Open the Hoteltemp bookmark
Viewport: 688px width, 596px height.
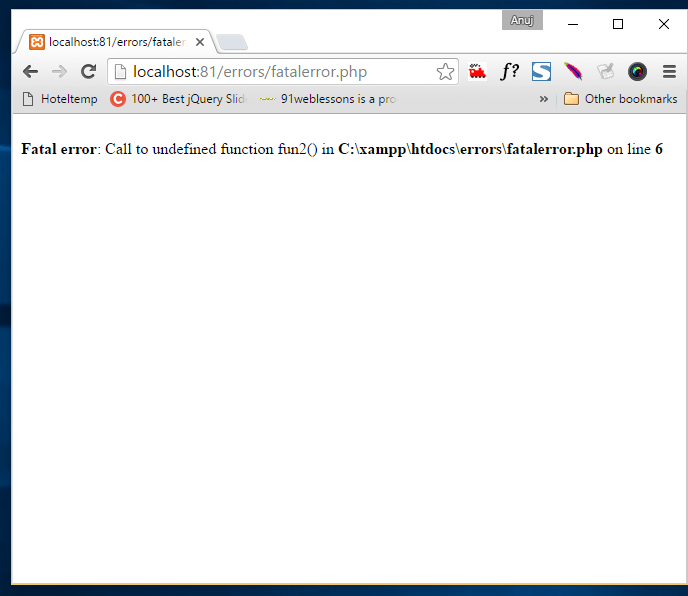61,99
